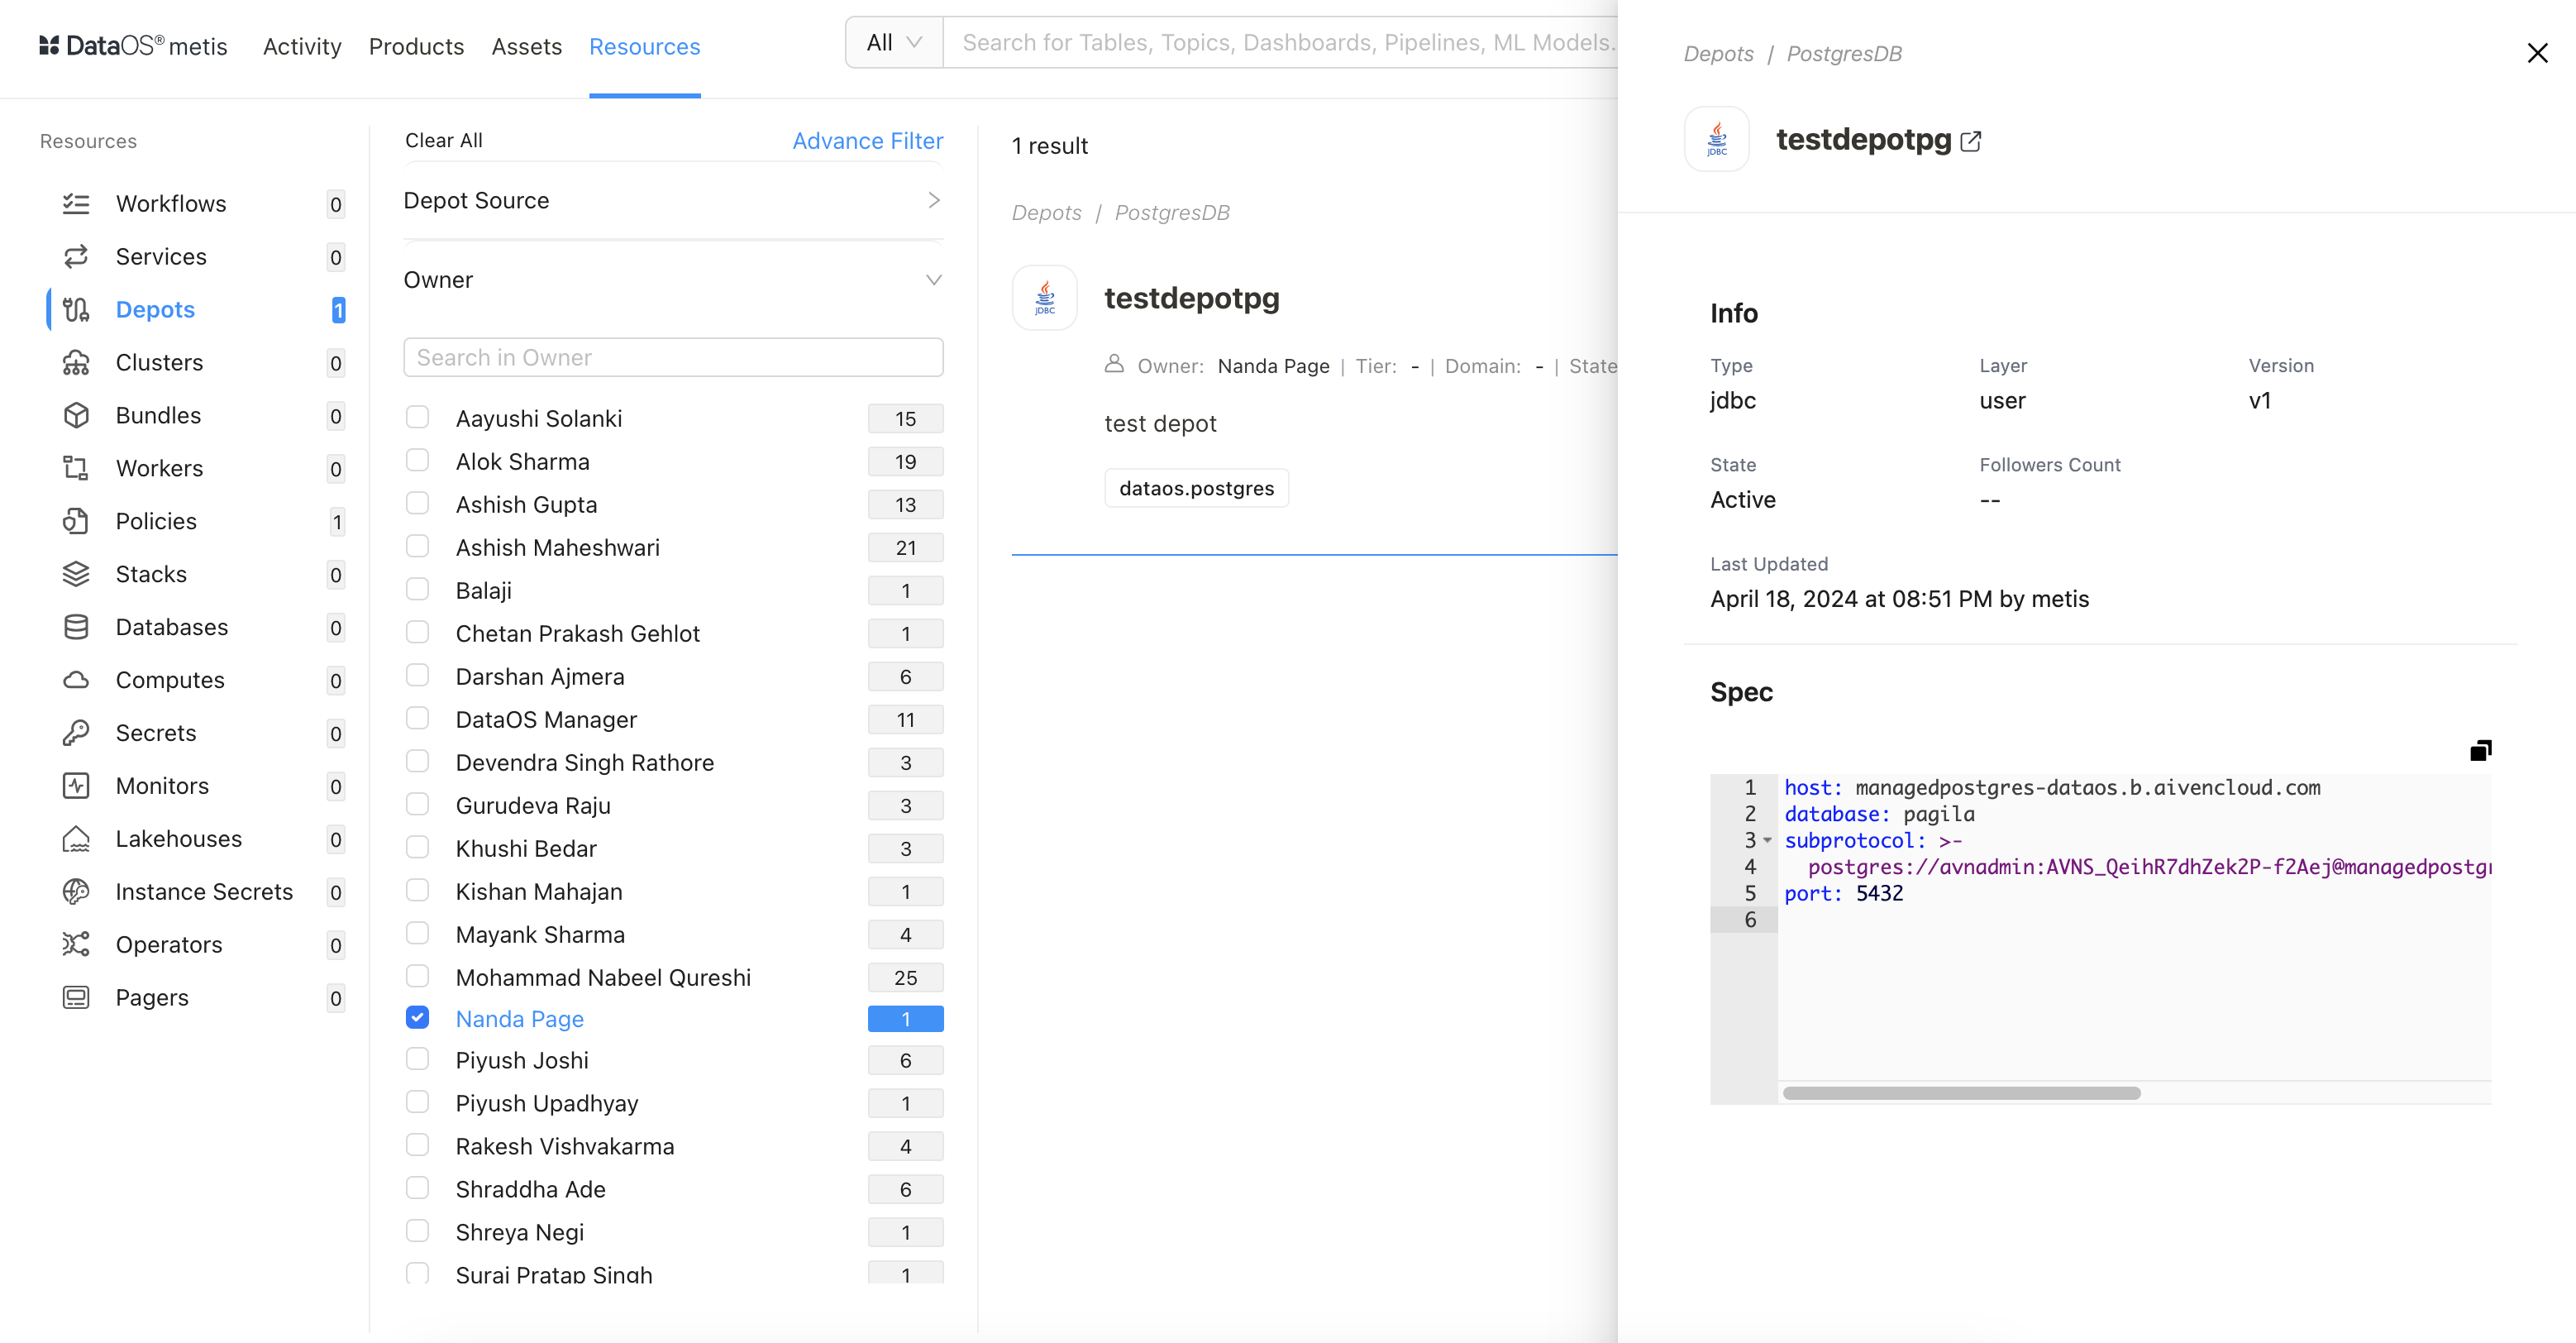Open the testdepotpg result title
Viewport: 2576px width, 1343px height.
1192,298
